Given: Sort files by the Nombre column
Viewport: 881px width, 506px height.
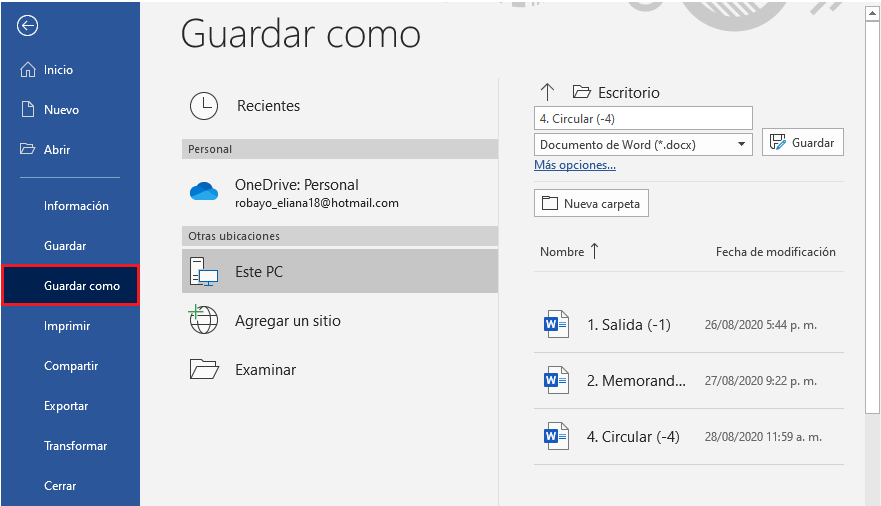Looking at the screenshot, I should coord(562,252).
